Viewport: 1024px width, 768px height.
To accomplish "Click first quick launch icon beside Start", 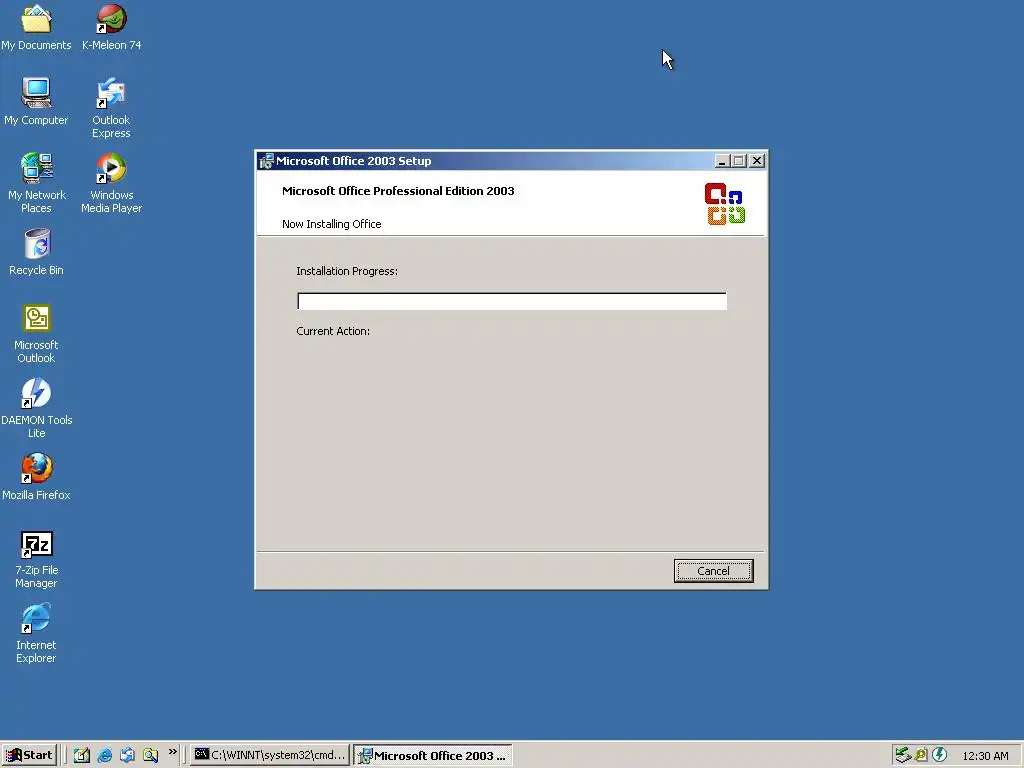I will point(82,755).
